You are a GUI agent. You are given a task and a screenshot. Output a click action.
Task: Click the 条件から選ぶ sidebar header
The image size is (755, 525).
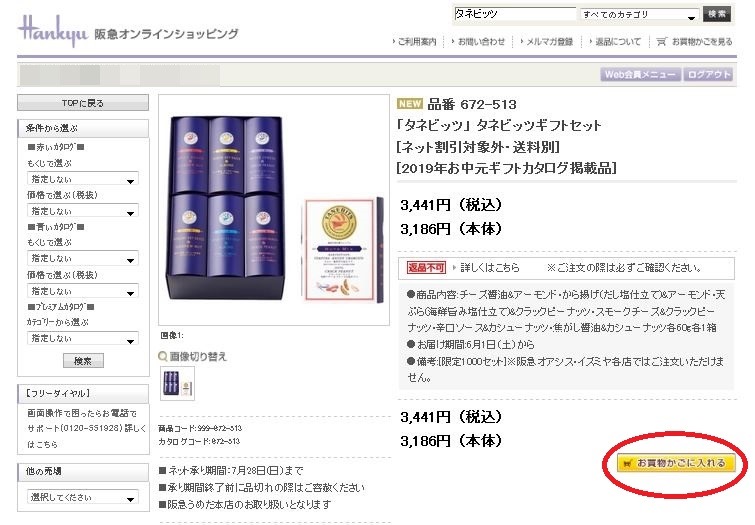(x=83, y=128)
